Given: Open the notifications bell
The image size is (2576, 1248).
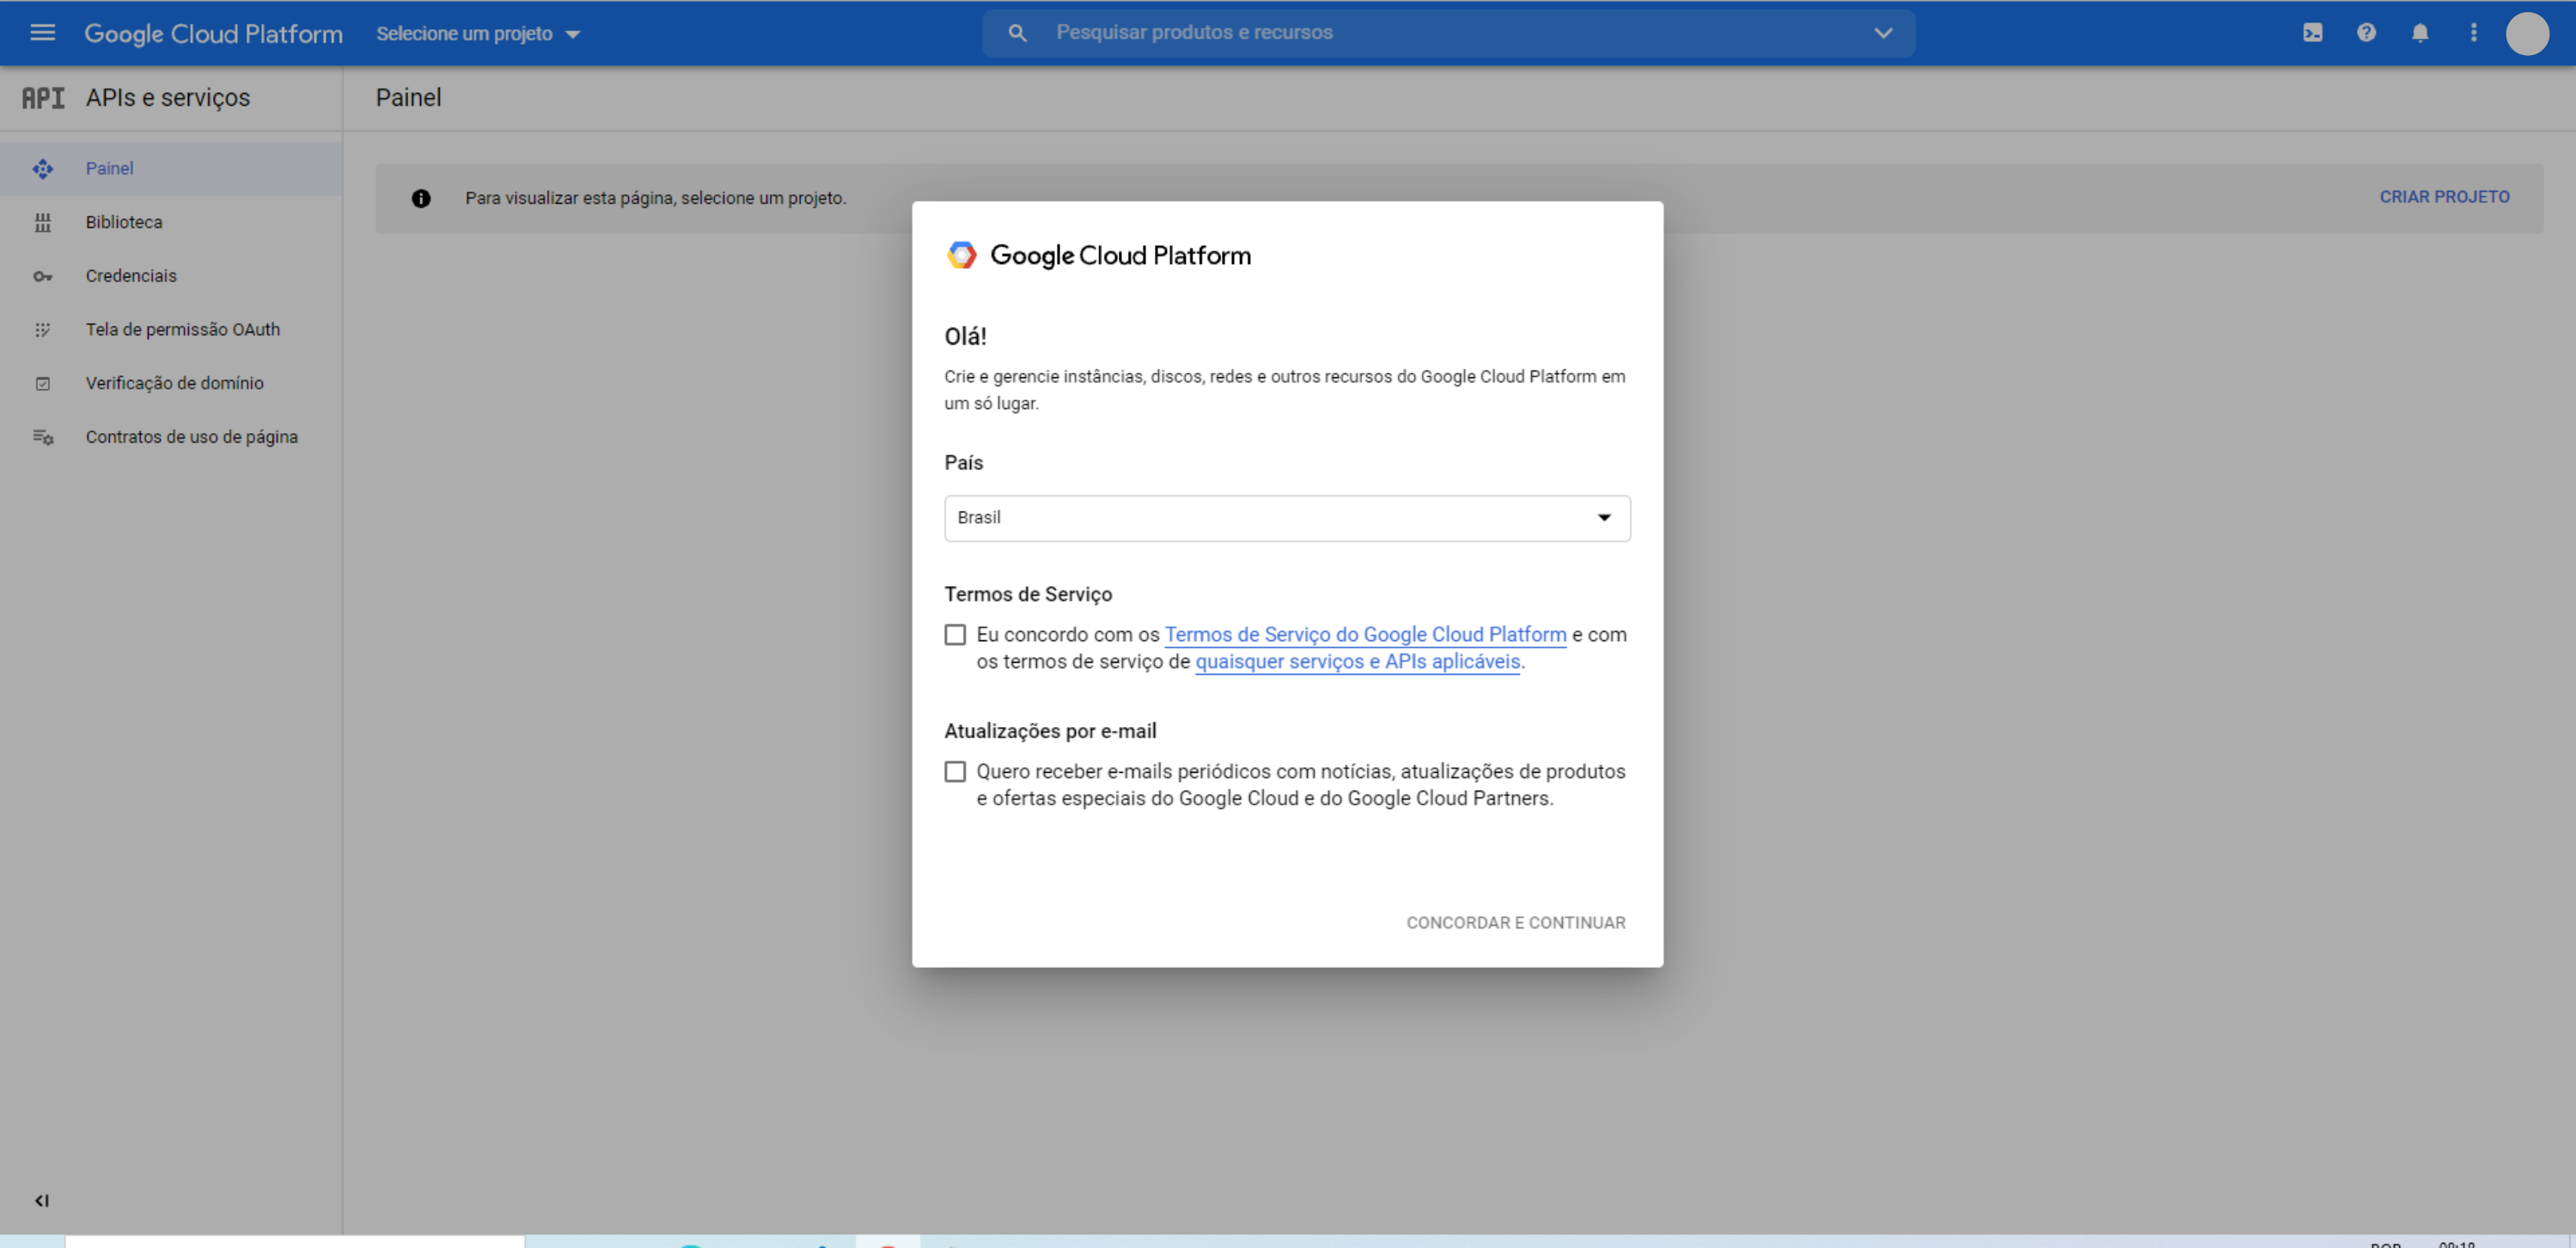Looking at the screenshot, I should click(x=2420, y=33).
